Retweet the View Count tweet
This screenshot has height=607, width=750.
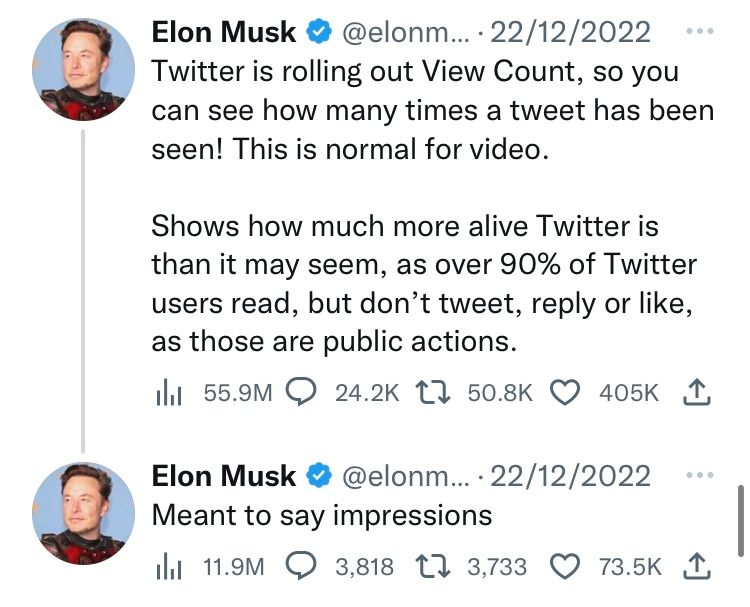[x=432, y=392]
